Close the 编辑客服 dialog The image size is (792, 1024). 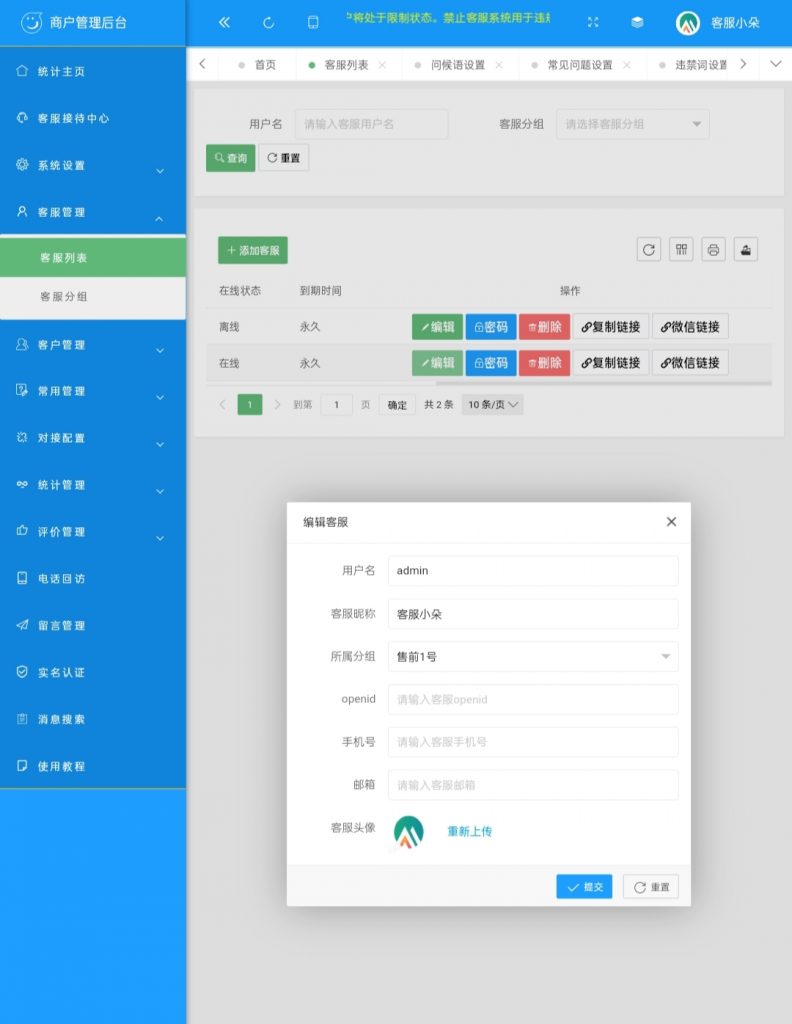pyautogui.click(x=671, y=522)
